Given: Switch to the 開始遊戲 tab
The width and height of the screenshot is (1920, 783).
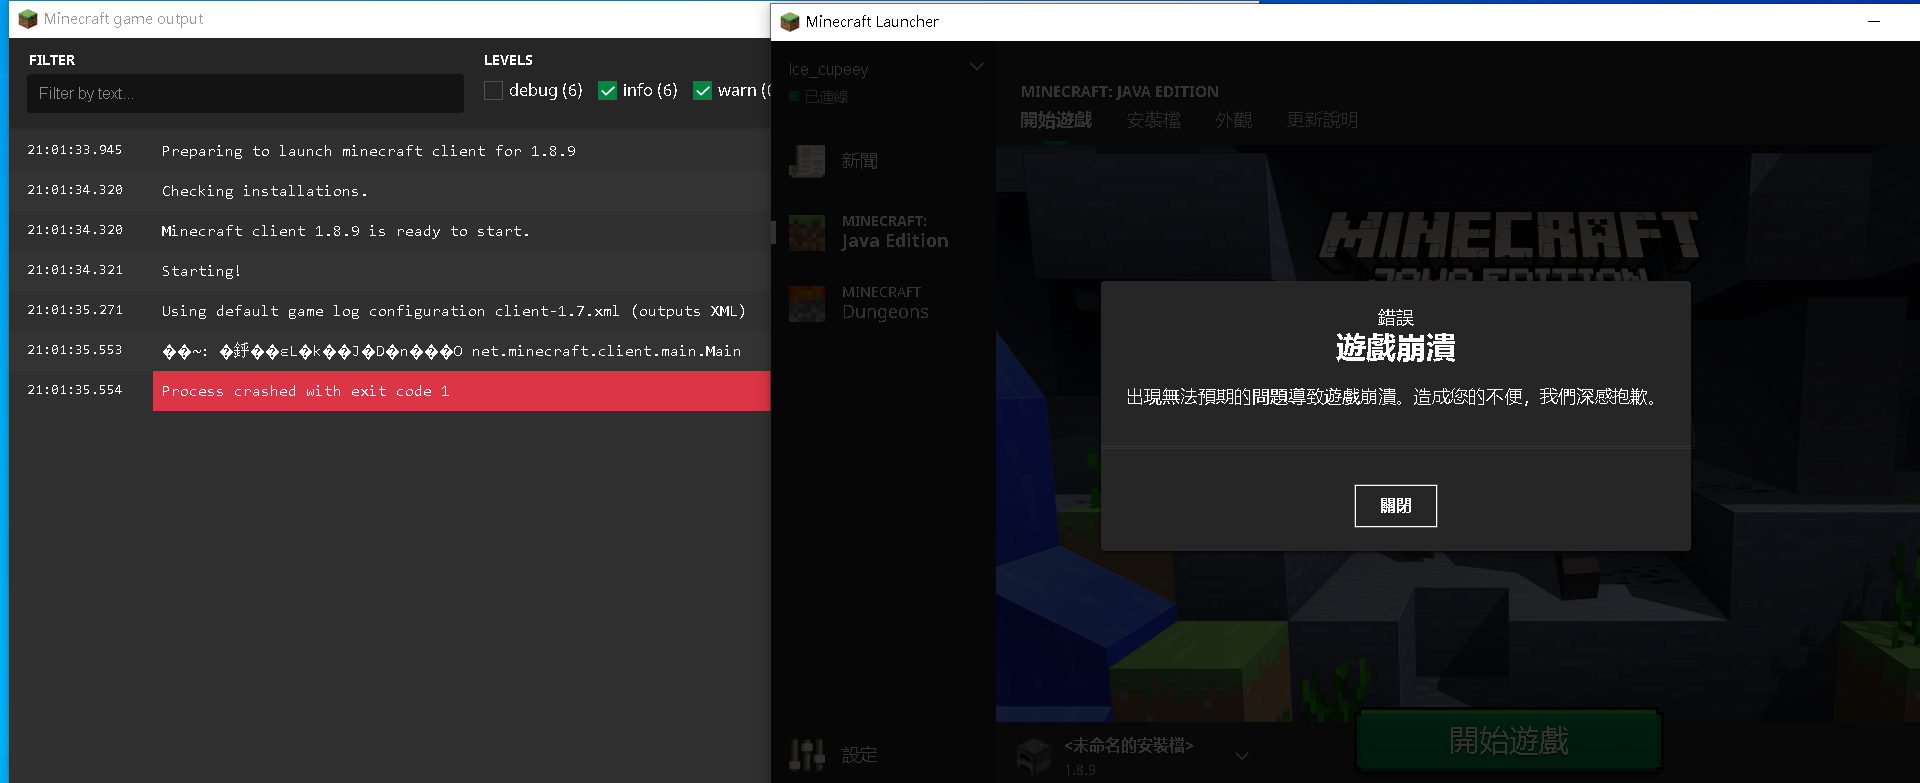Looking at the screenshot, I should click(x=1056, y=120).
